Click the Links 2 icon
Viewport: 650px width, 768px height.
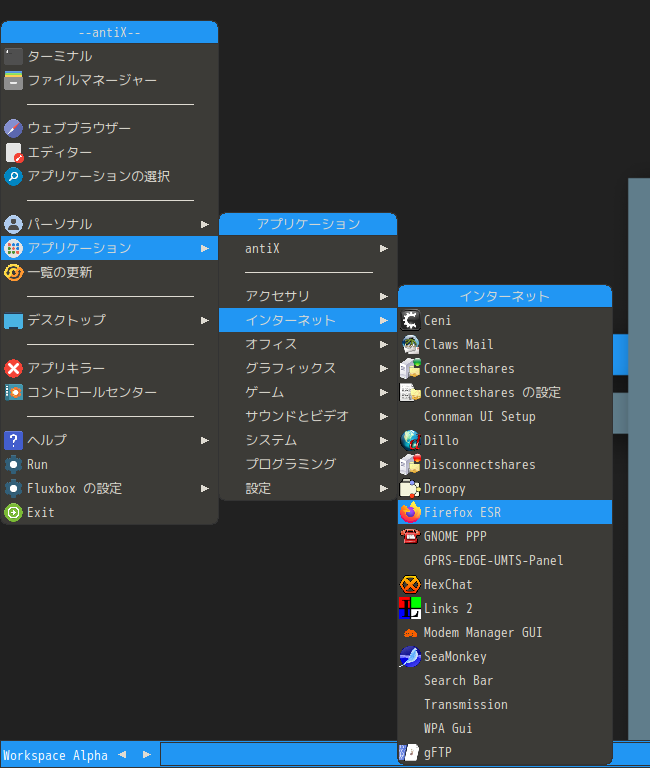pos(410,608)
